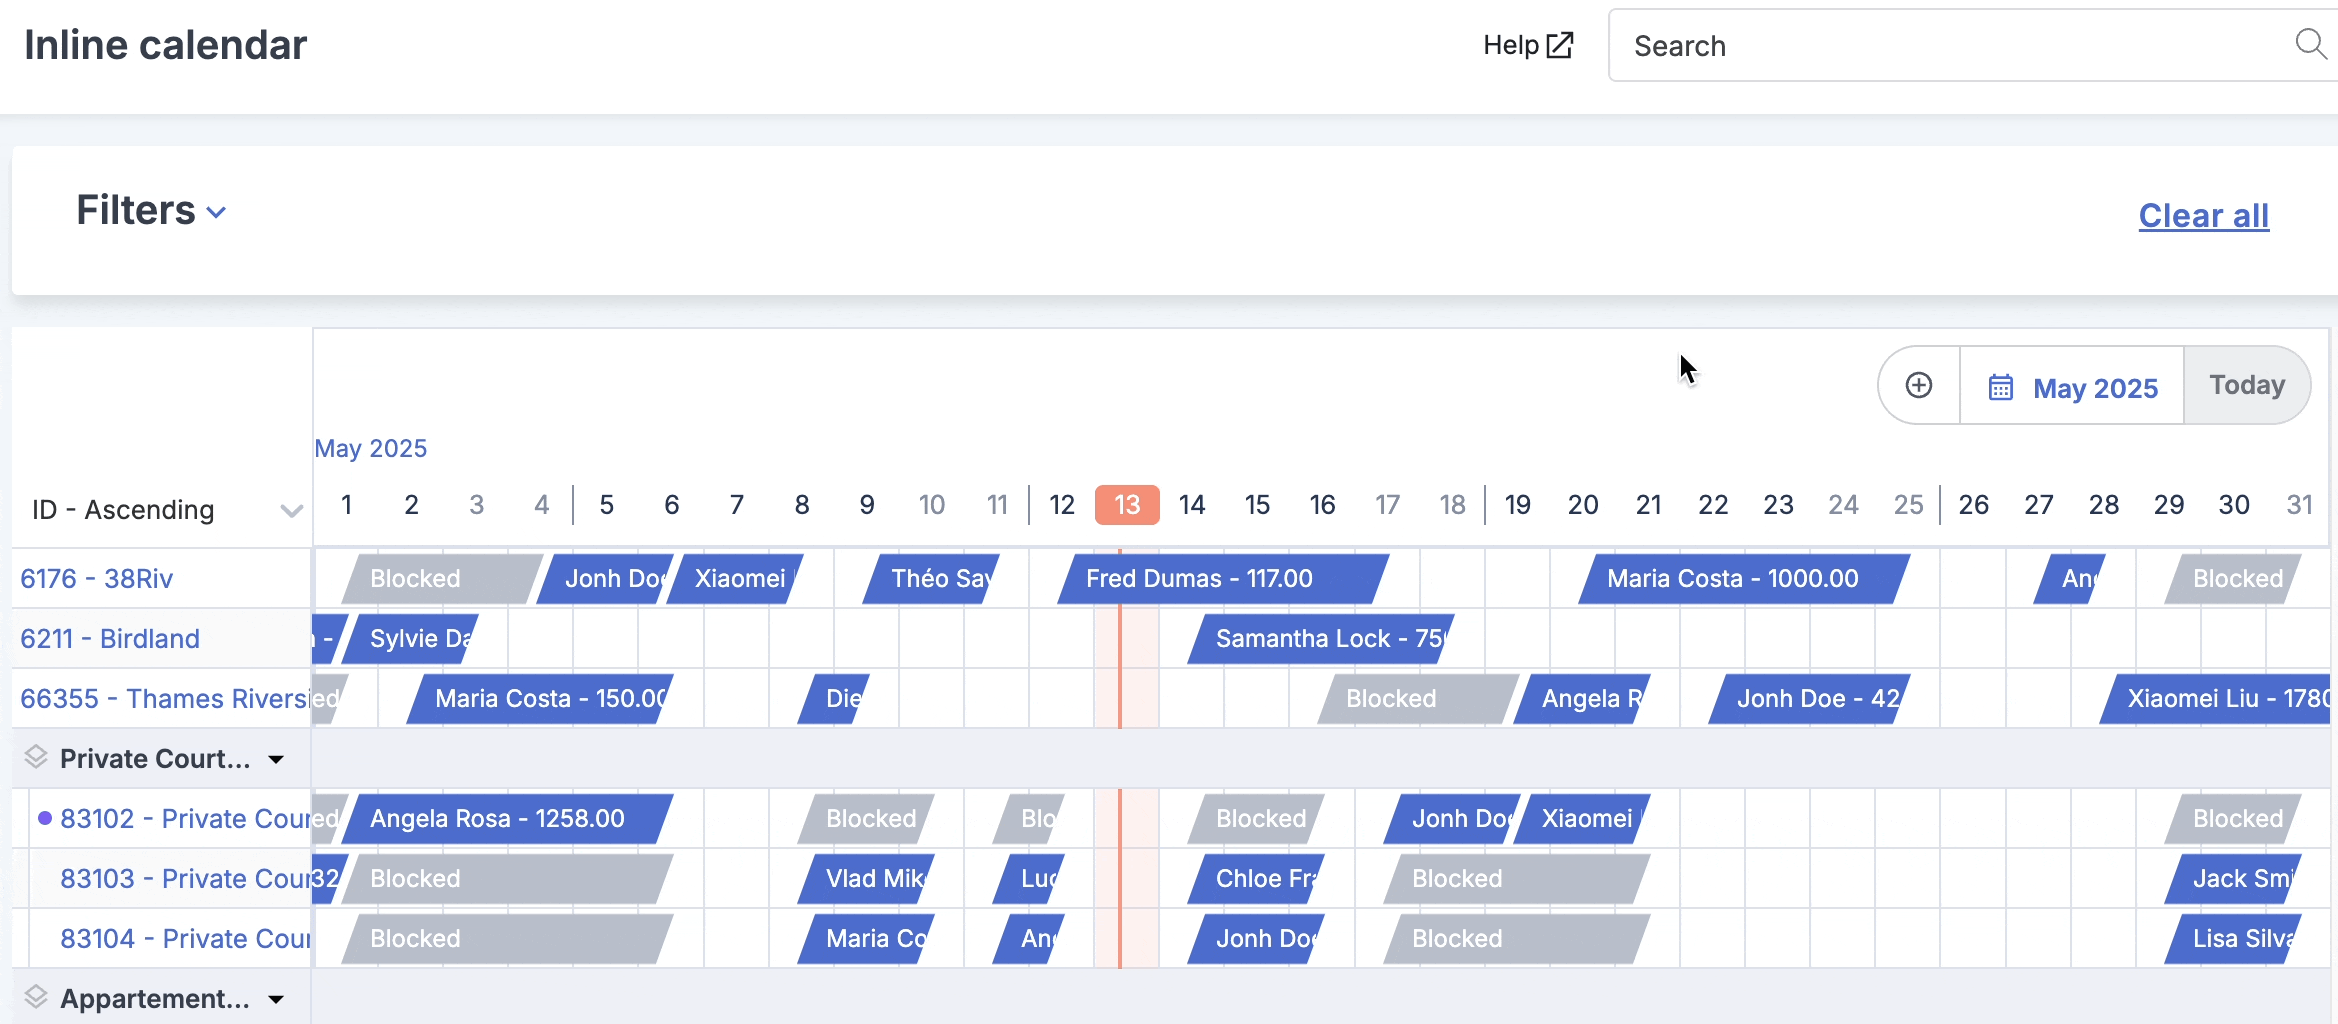This screenshot has width=2338, height=1024.
Task: Open ID - Ascending sort dropdown
Action: [167, 510]
